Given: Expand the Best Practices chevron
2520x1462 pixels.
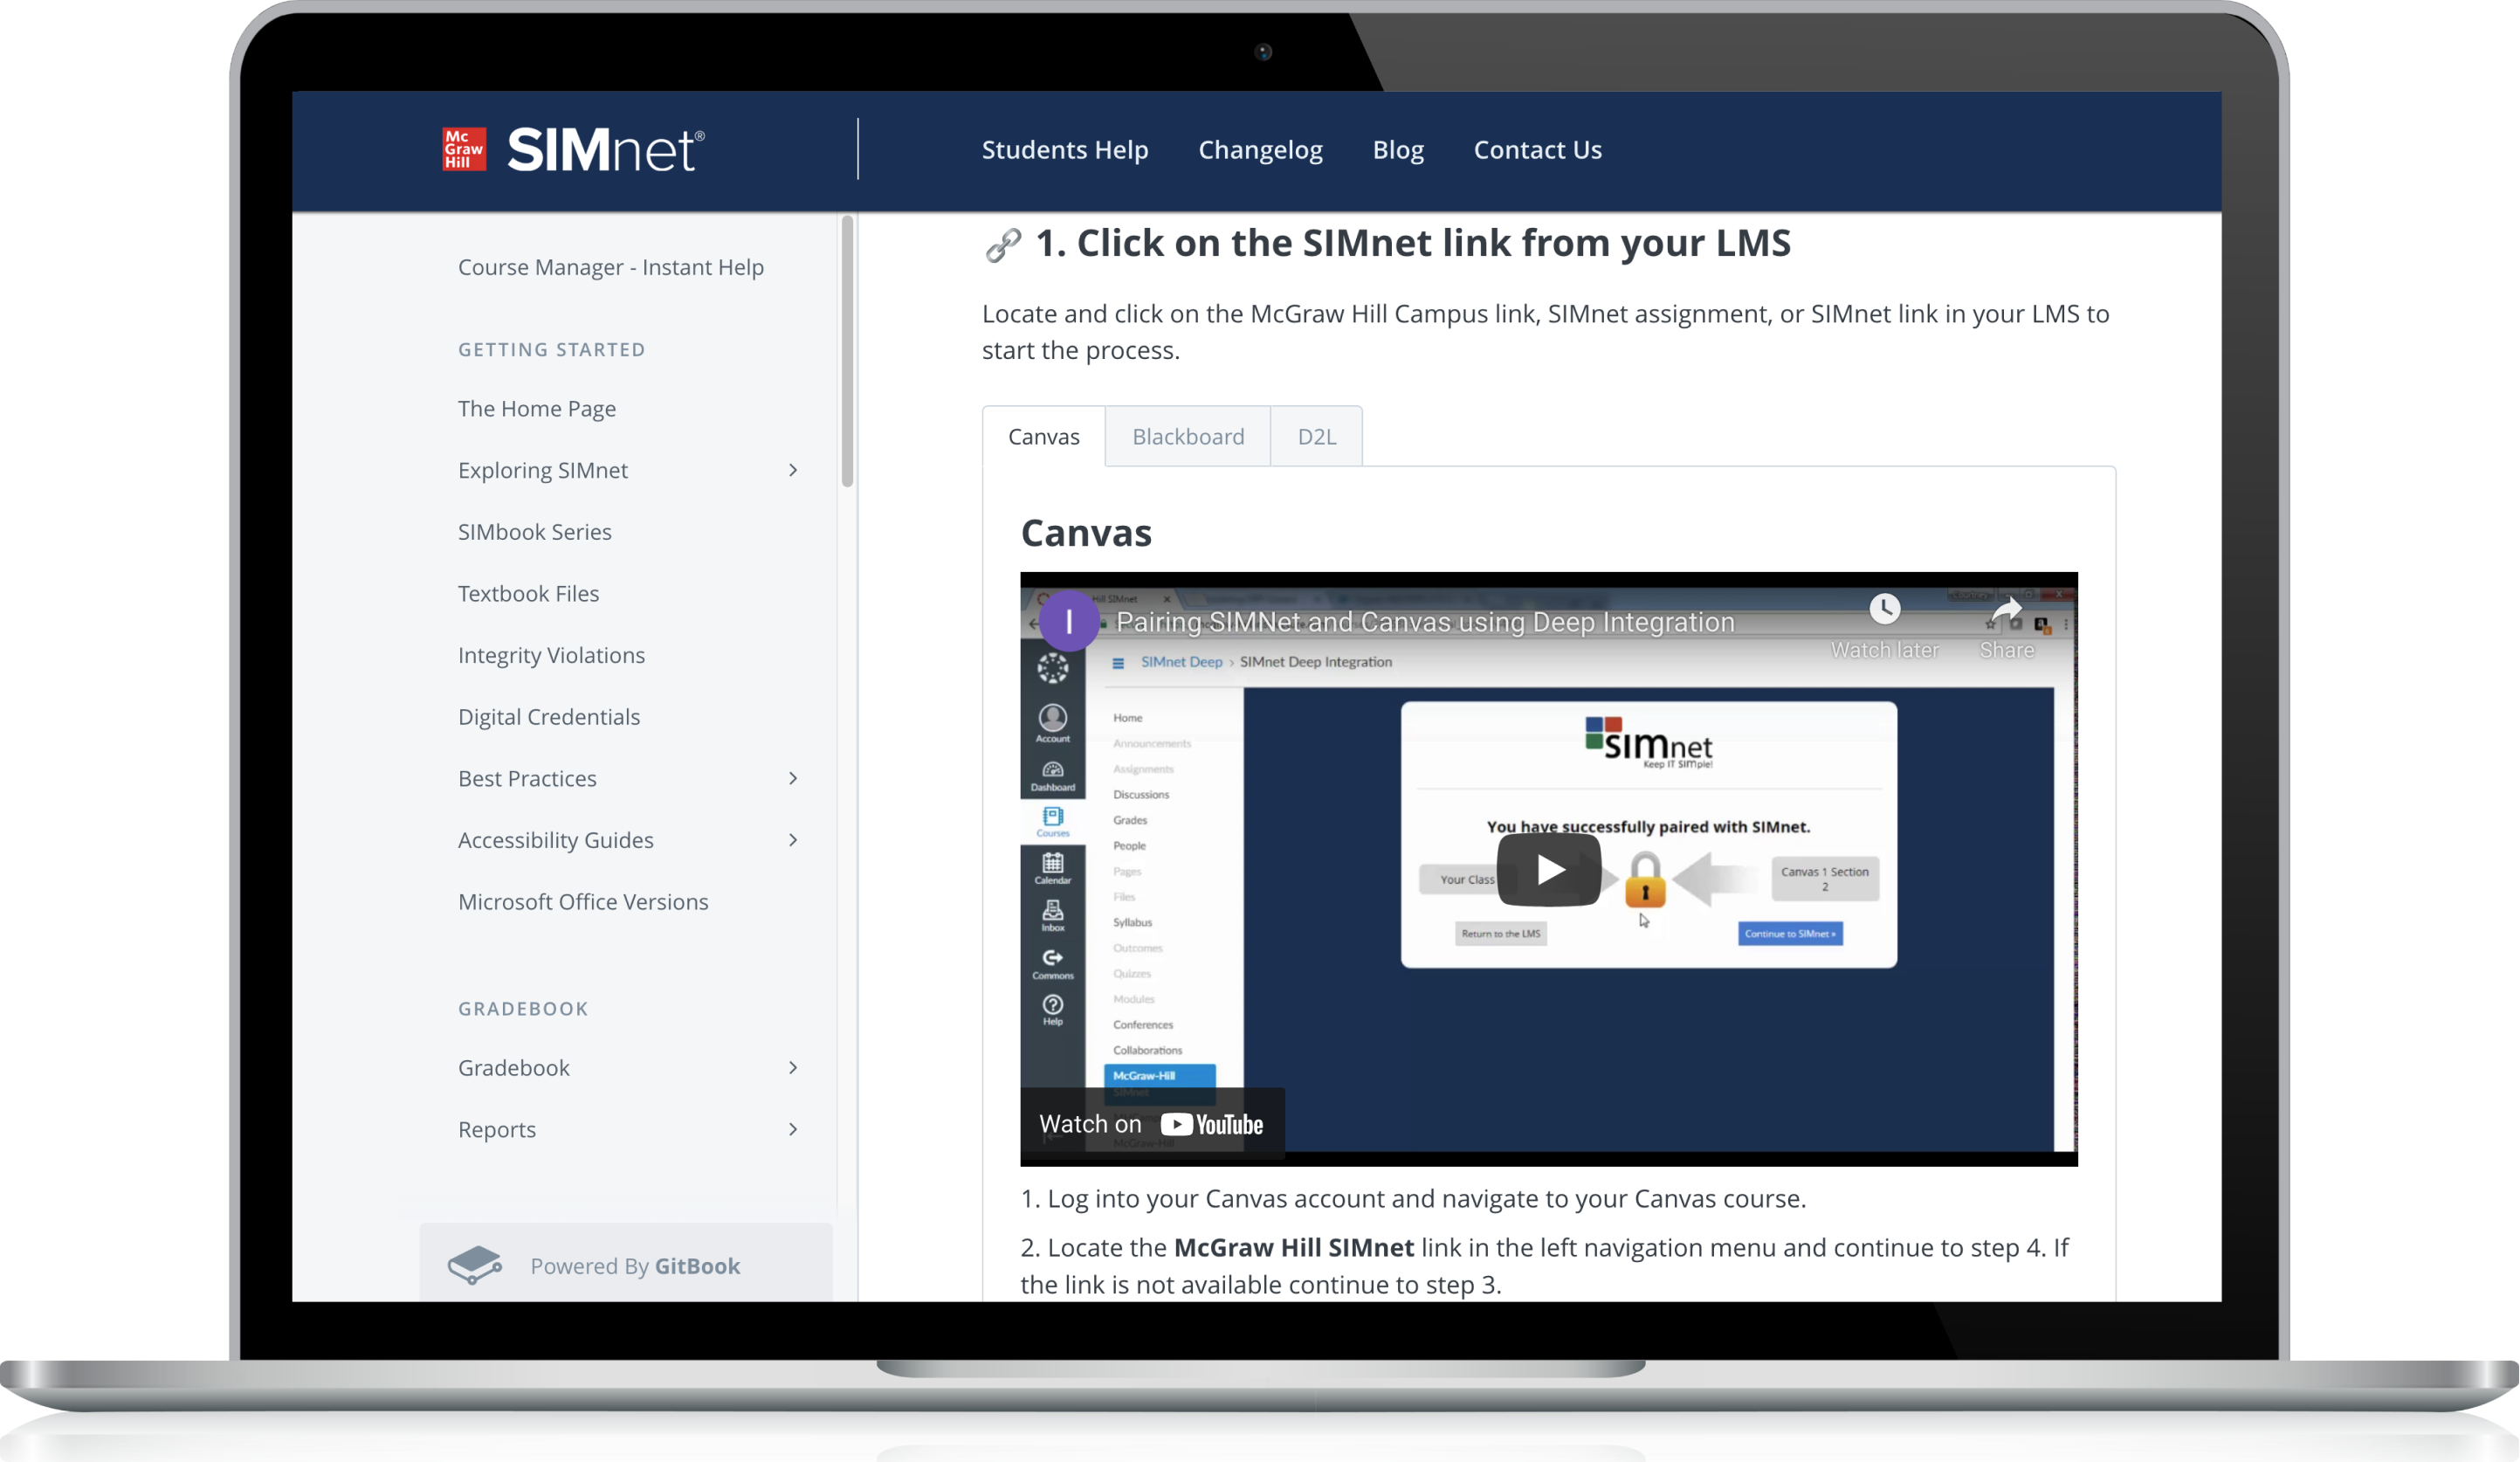Looking at the screenshot, I should [x=793, y=778].
